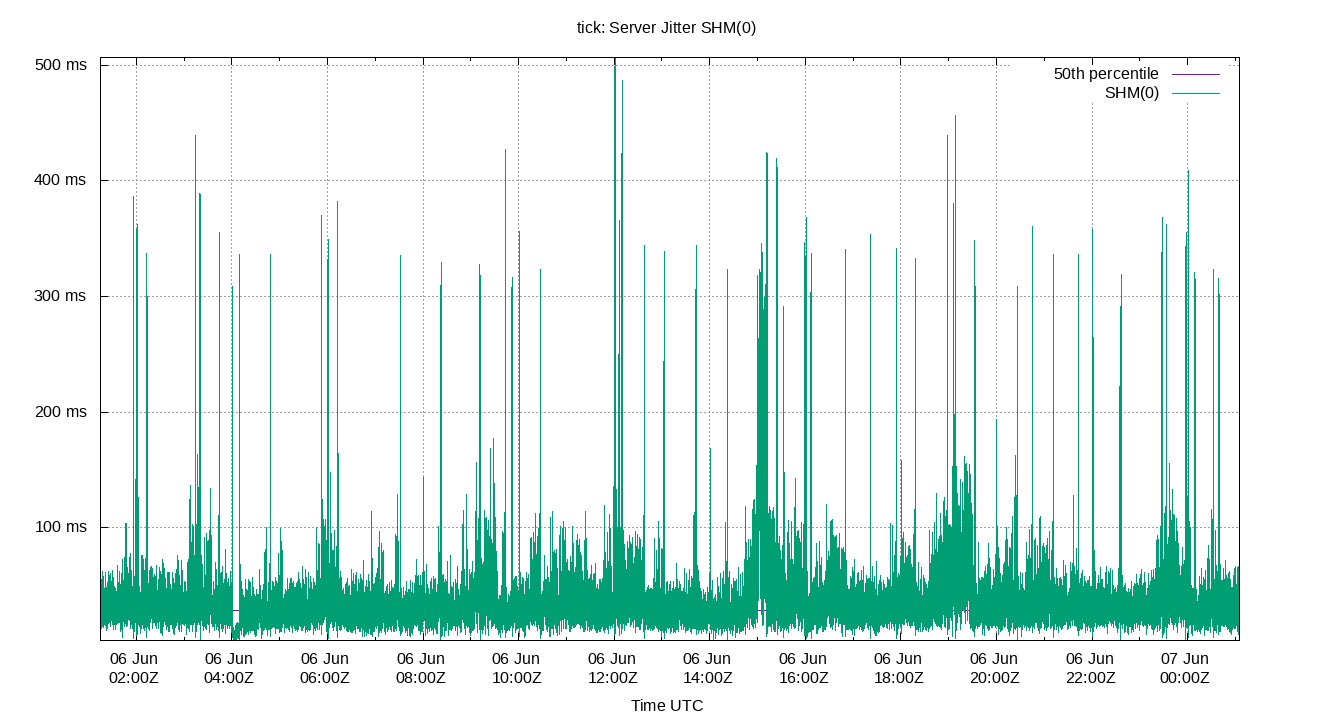
Task: Click the 'SHM(0)' legend label
Action: pos(1132,93)
